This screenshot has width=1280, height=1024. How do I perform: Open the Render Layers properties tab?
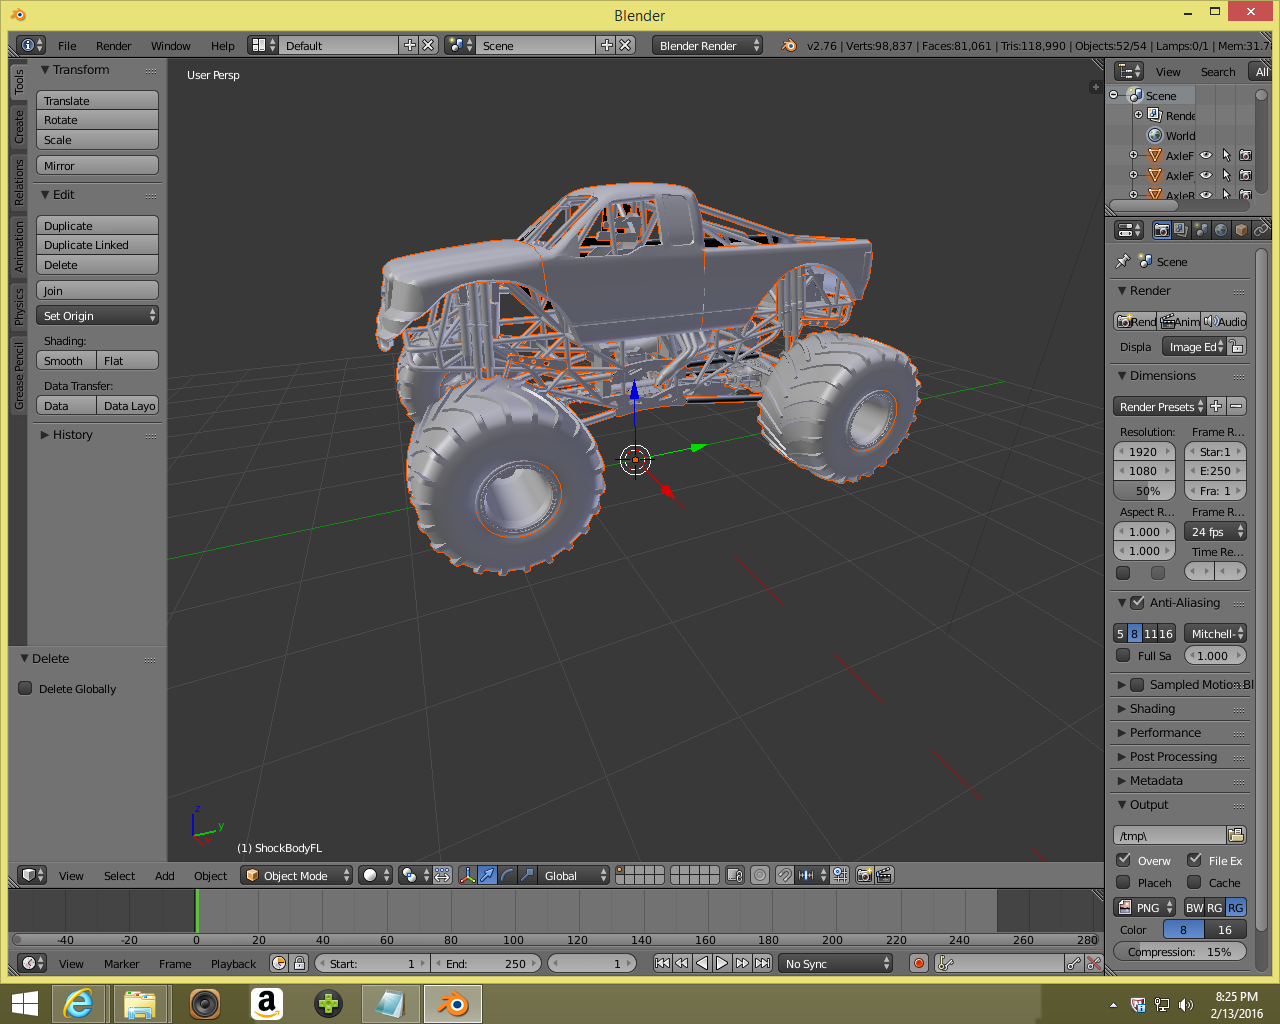point(1181,230)
